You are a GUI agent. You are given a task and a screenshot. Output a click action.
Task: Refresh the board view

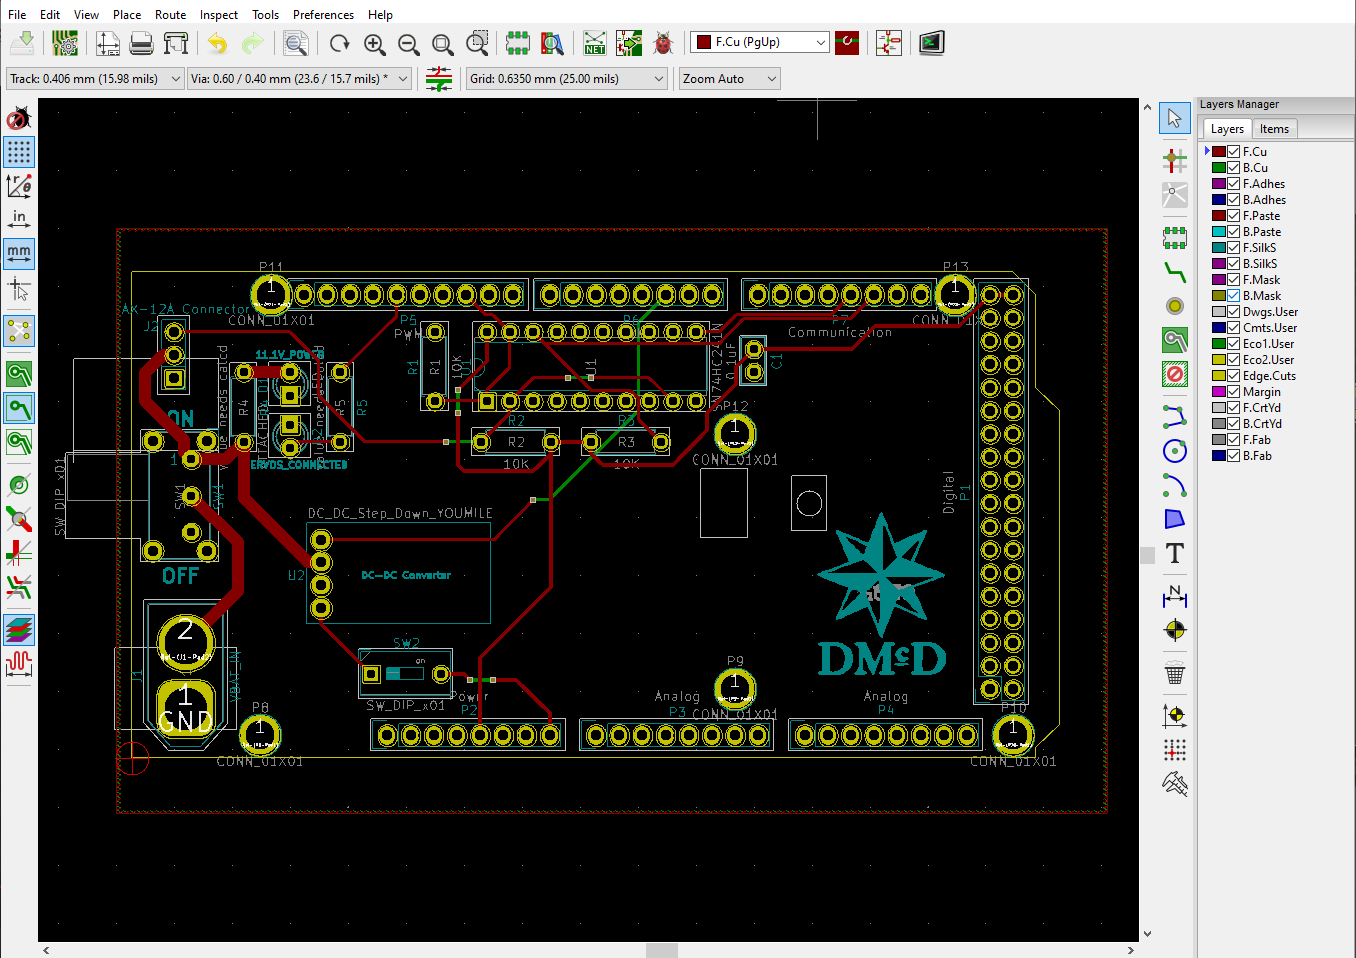(x=340, y=43)
